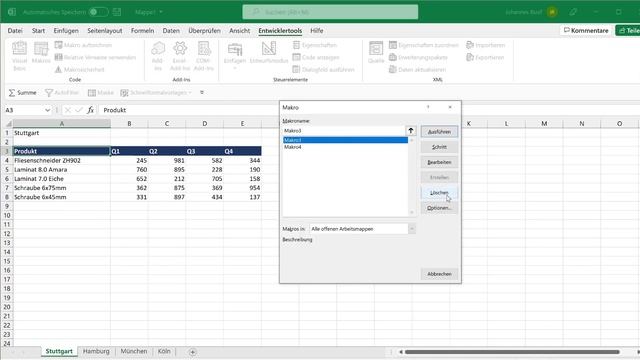
Task: Select cell A1 containing Stuttgart
Action: 62,133
